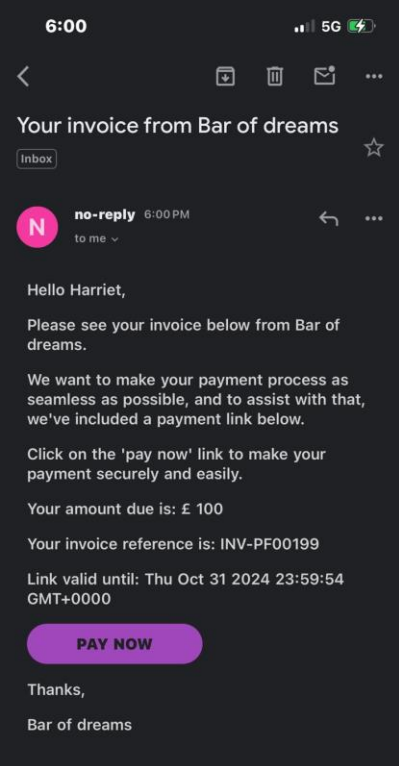This screenshot has width=399, height=766.
Task: Click the purple PAY NOW button
Action: click(x=115, y=643)
